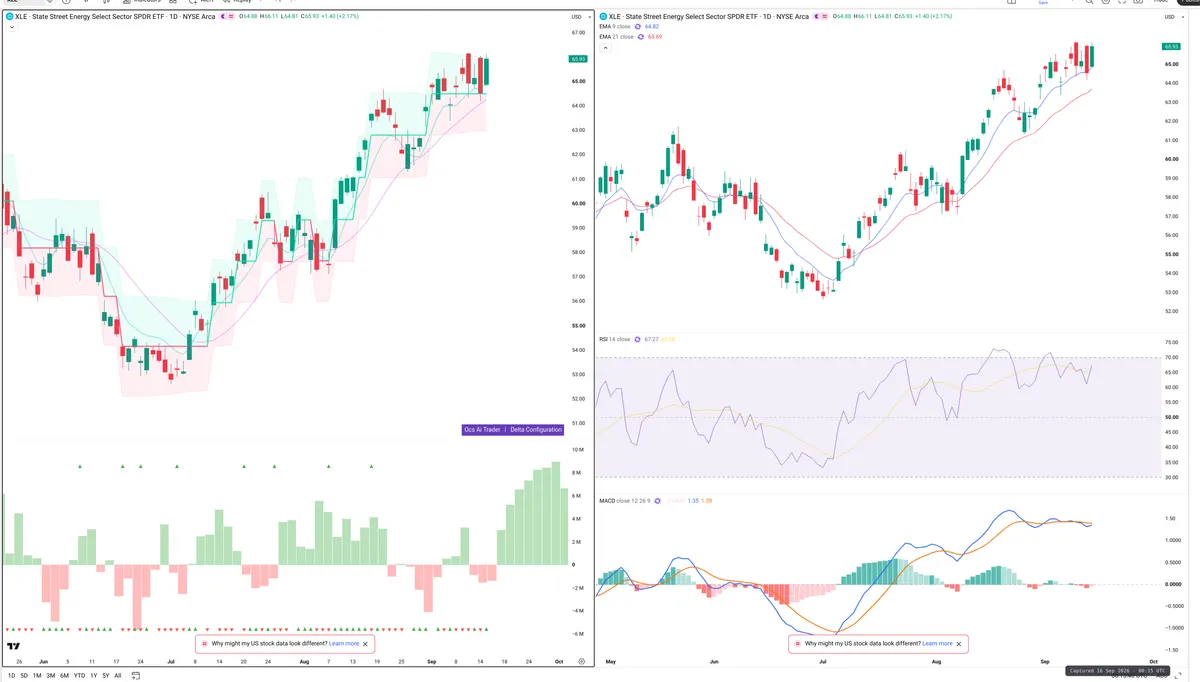Click the Sep label on the left time axis
1200x682 pixels.
[x=431, y=662]
